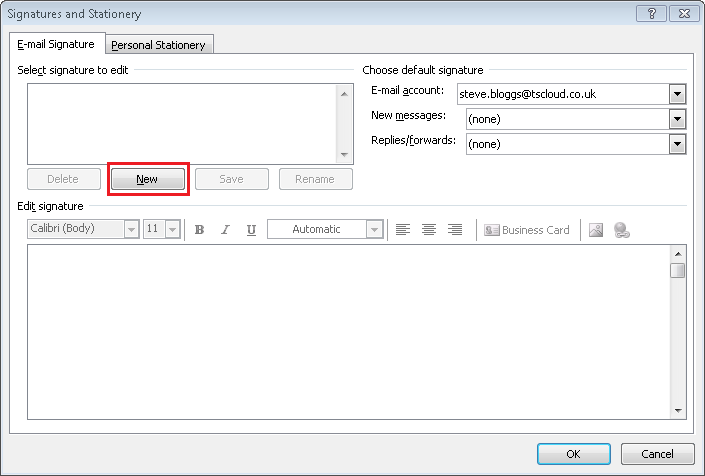Open the New messages signature dropdown
The image size is (705, 476).
click(x=677, y=119)
